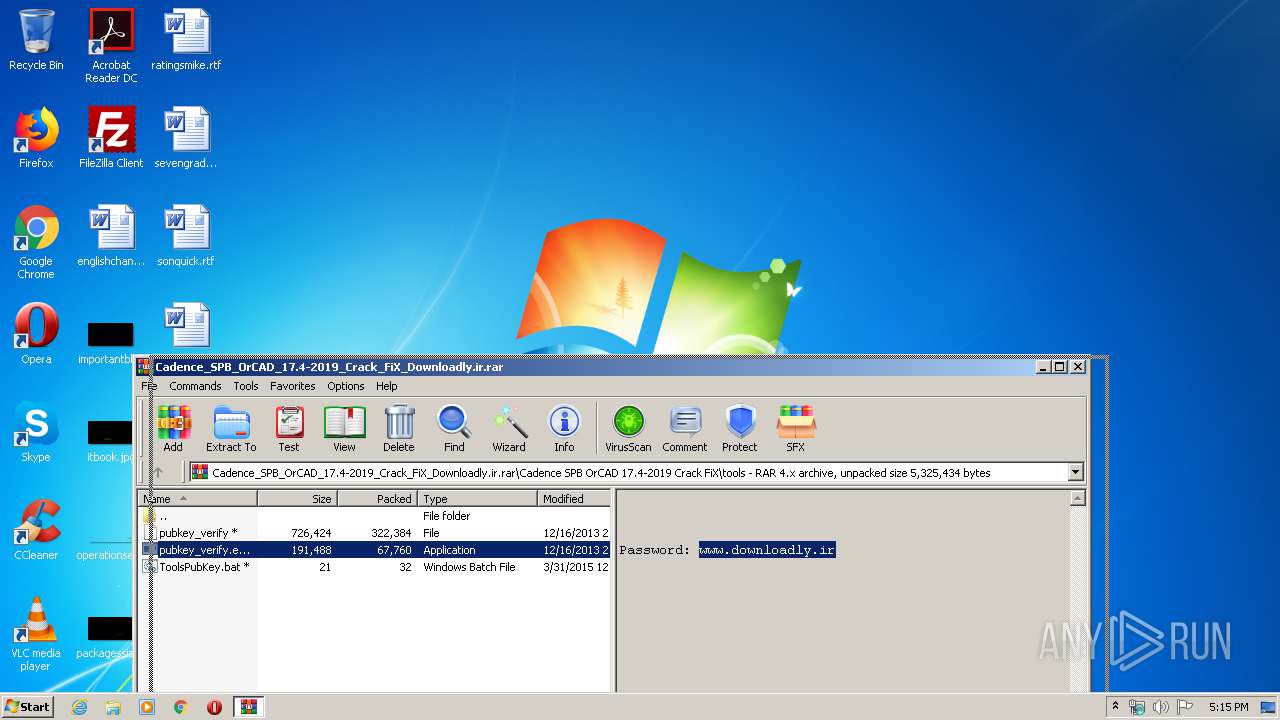
Task: Launch the Wizard tool
Action: pyautogui.click(x=509, y=429)
